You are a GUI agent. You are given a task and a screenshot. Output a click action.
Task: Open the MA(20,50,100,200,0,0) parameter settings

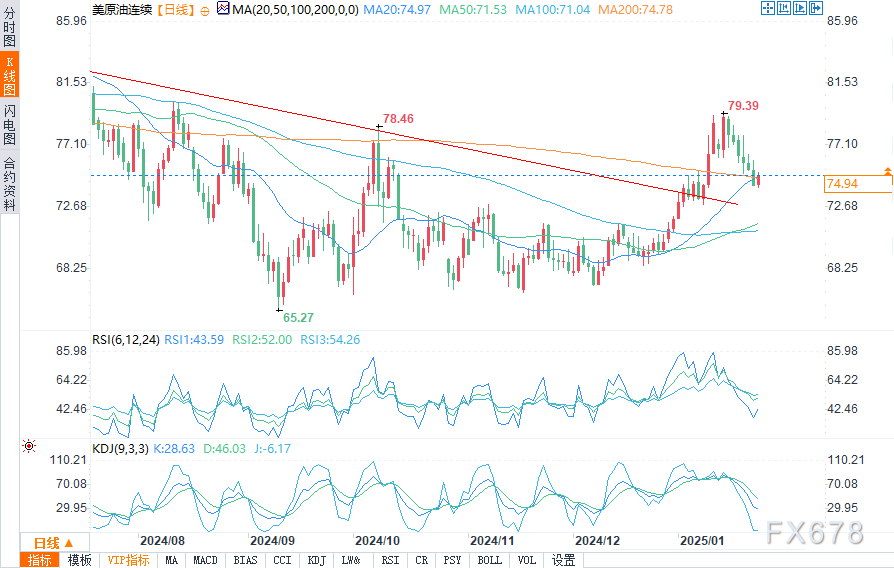click(x=295, y=10)
